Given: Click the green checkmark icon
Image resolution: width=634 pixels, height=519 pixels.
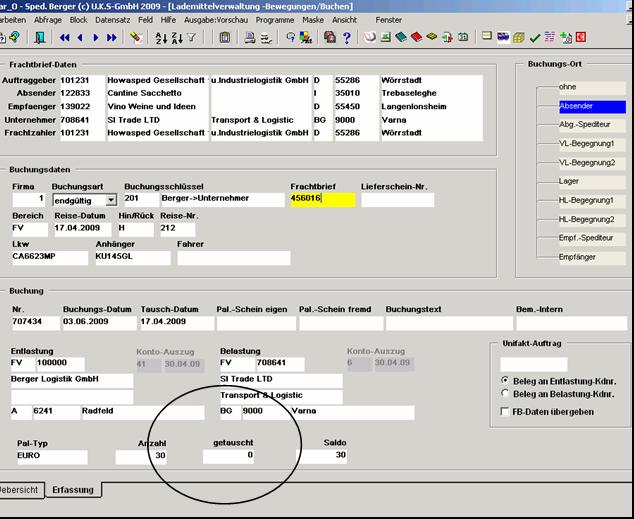Looking at the screenshot, I should [x=535, y=38].
